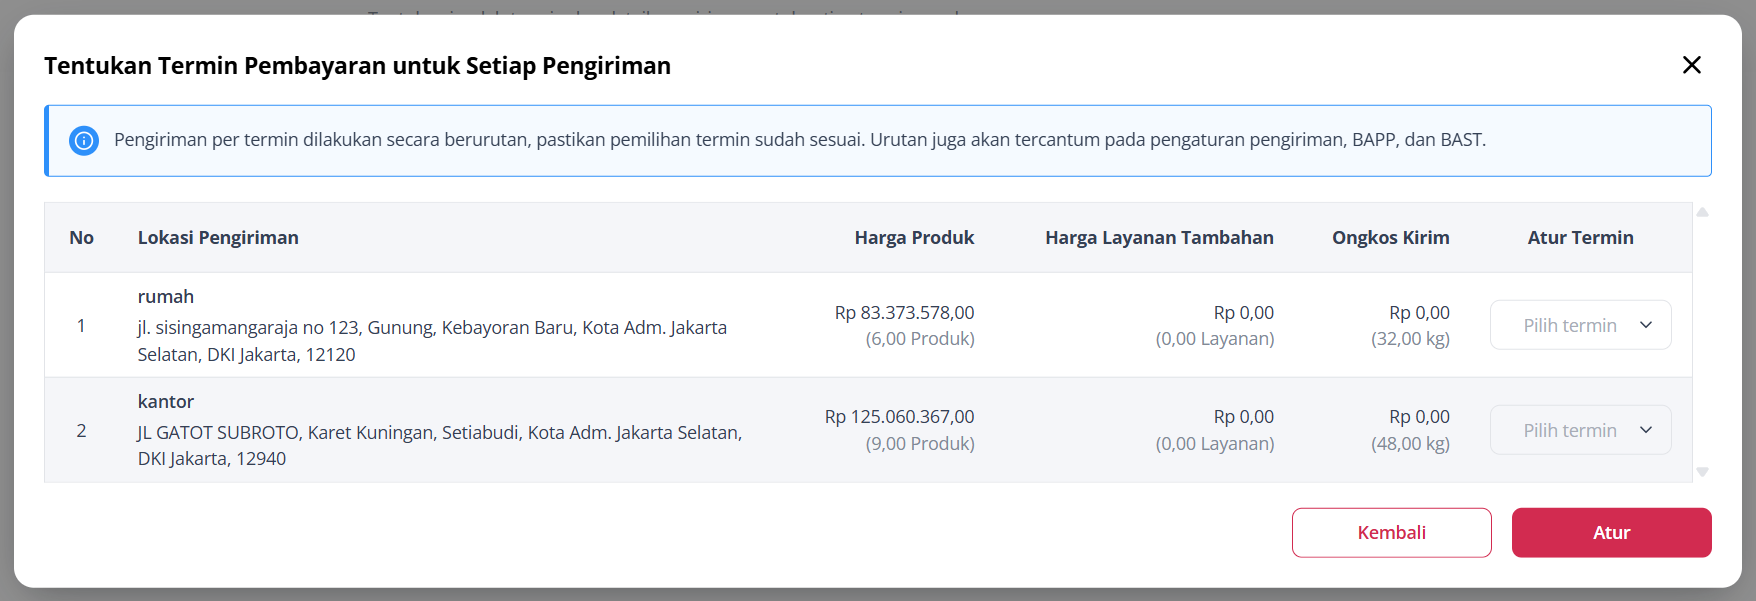The height and width of the screenshot is (601, 1756).
Task: Select the Lokasi Pengiriman column header
Action: point(218,238)
